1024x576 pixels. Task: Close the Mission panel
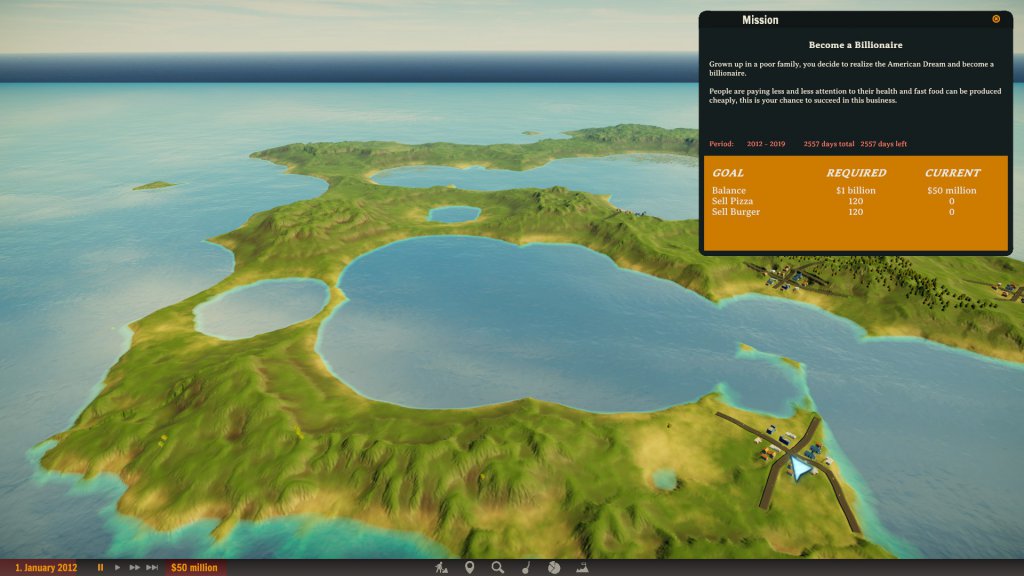tap(996, 19)
